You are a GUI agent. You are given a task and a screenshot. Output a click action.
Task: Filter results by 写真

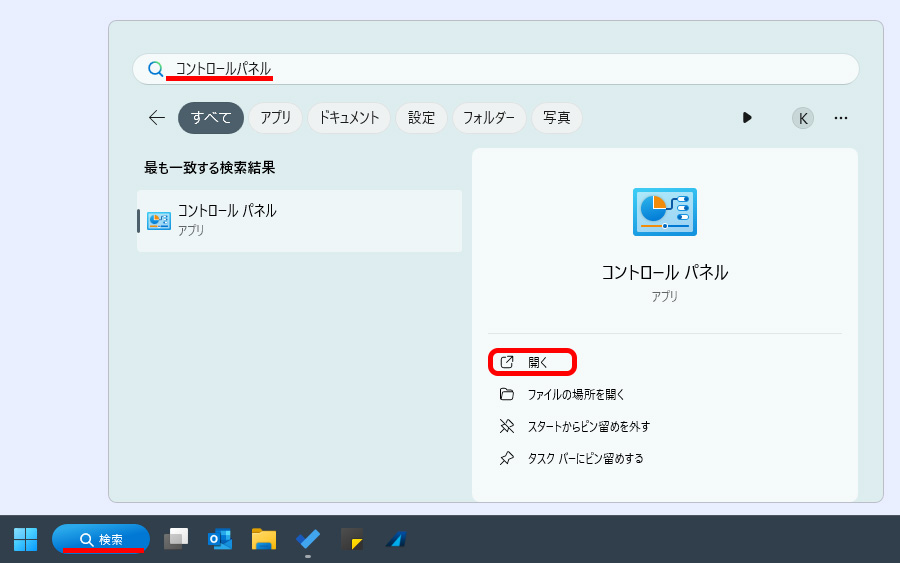point(557,118)
